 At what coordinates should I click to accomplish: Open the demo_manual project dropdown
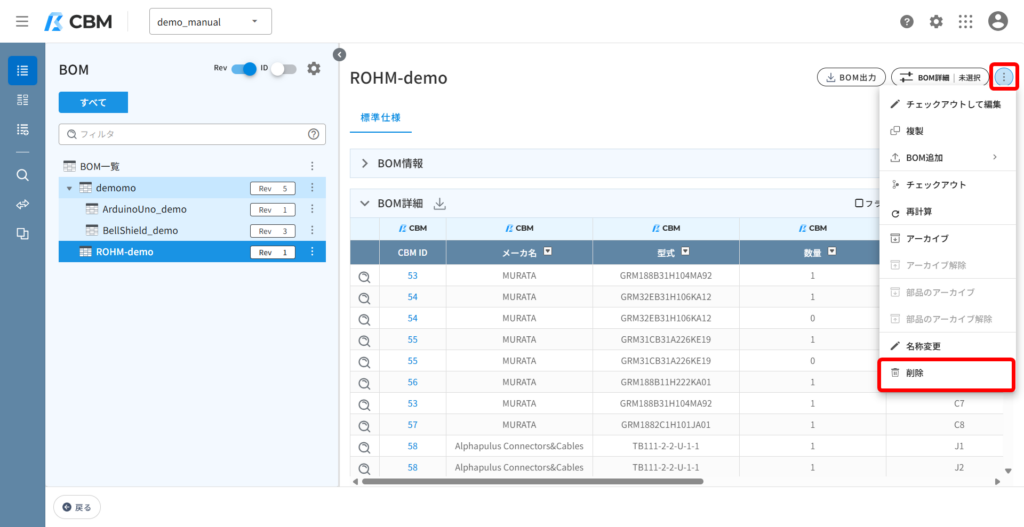[210, 22]
